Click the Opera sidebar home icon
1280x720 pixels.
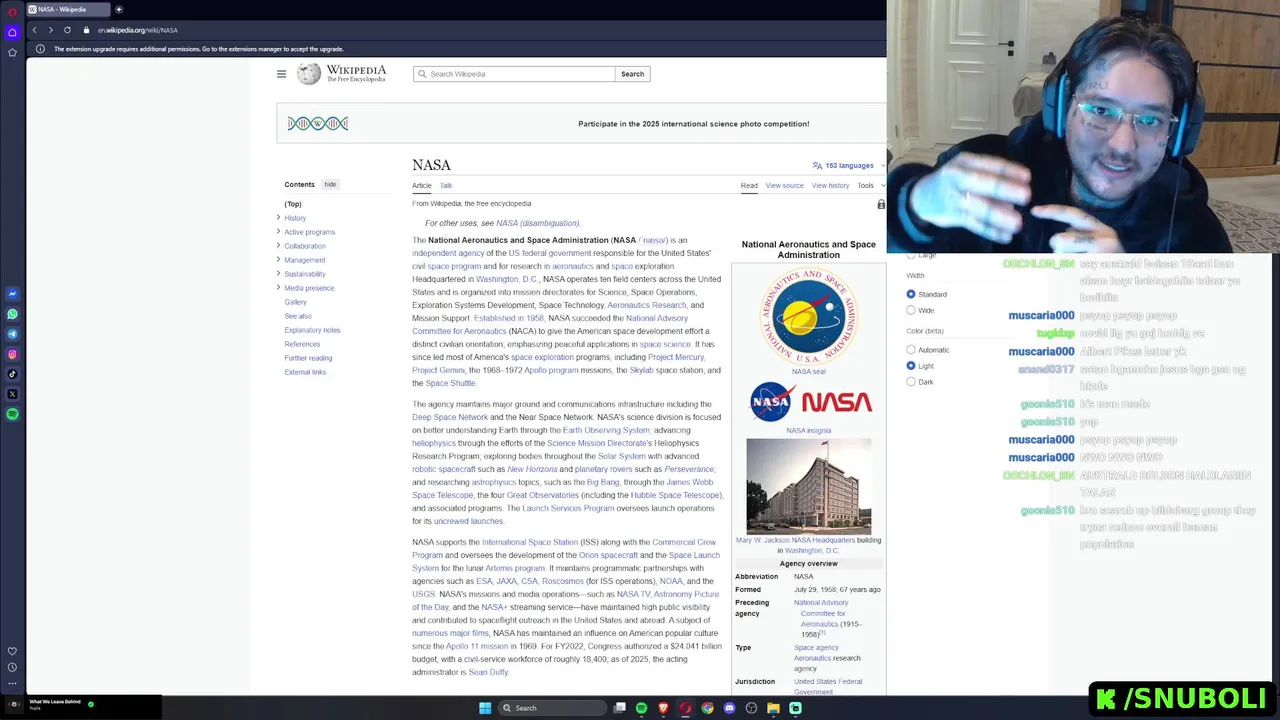[x=12, y=32]
